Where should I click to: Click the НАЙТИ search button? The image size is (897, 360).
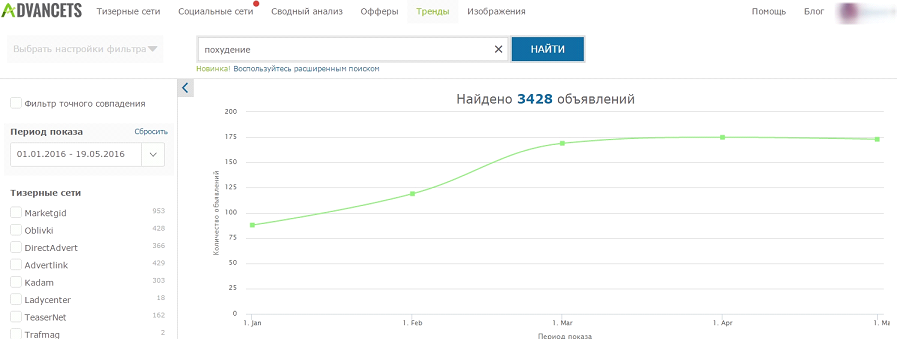tap(547, 49)
